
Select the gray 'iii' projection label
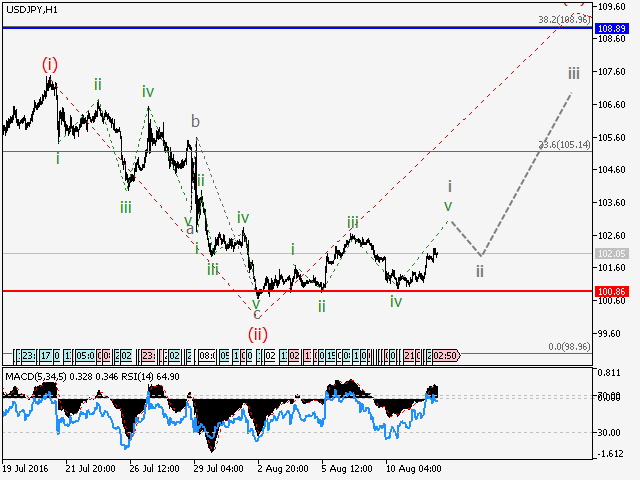574,74
